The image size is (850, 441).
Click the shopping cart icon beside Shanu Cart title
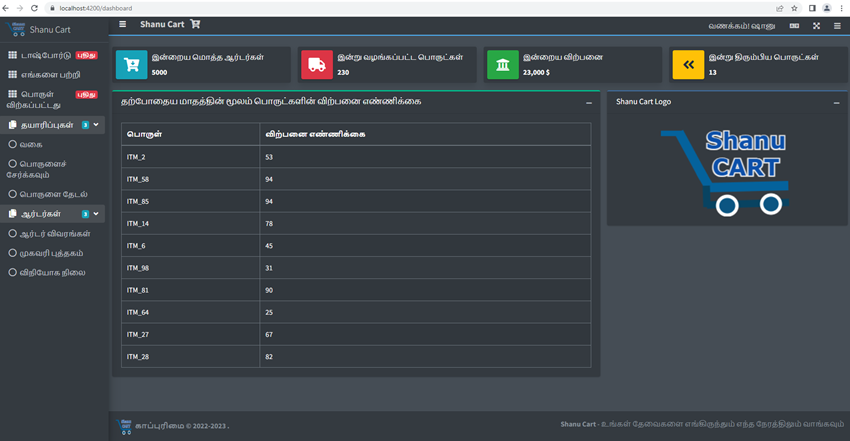[195, 24]
